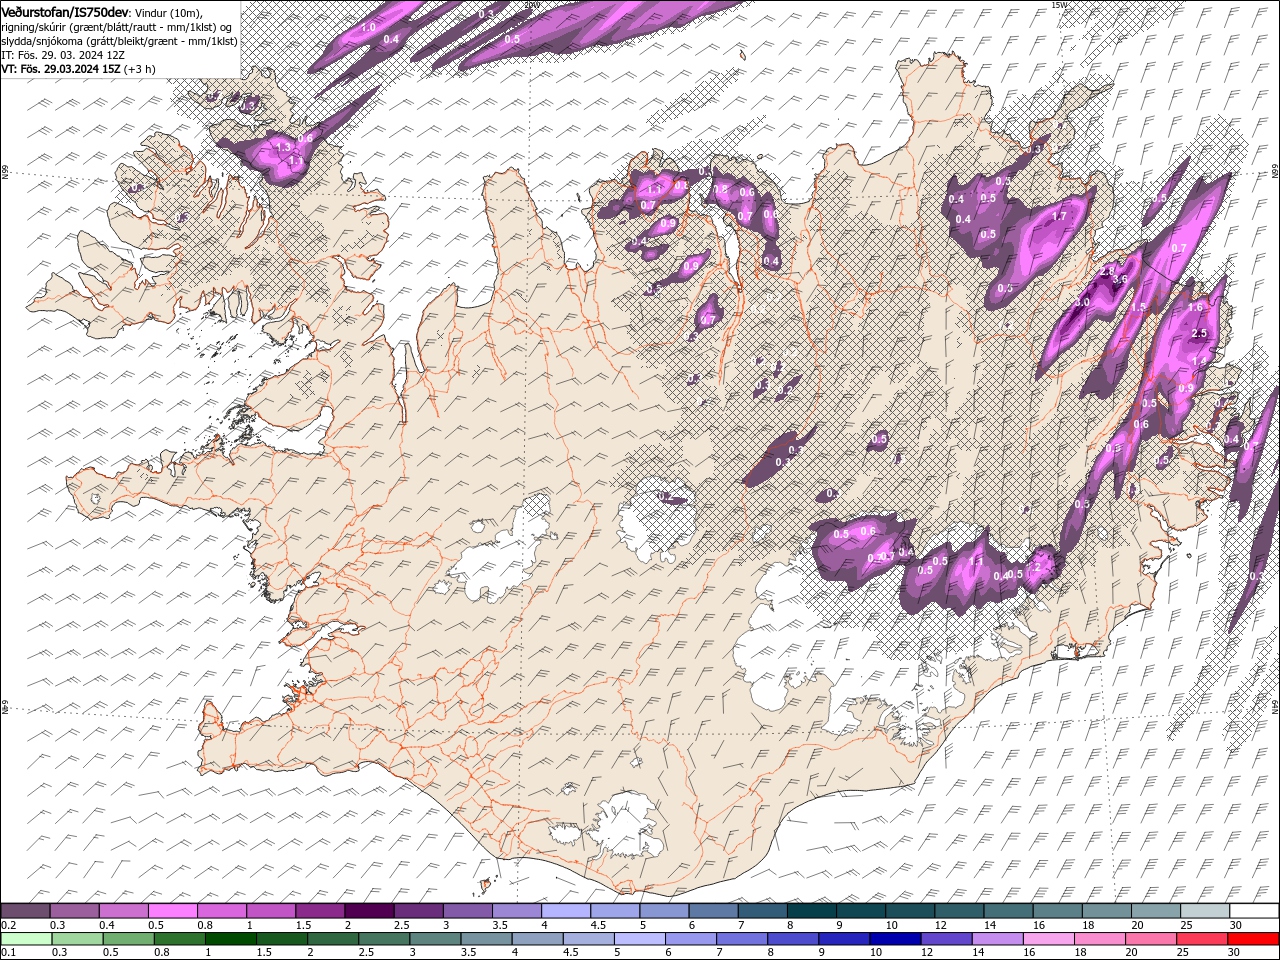Pick the orchid 0.4 snow-scale swatch

click(x=123, y=911)
